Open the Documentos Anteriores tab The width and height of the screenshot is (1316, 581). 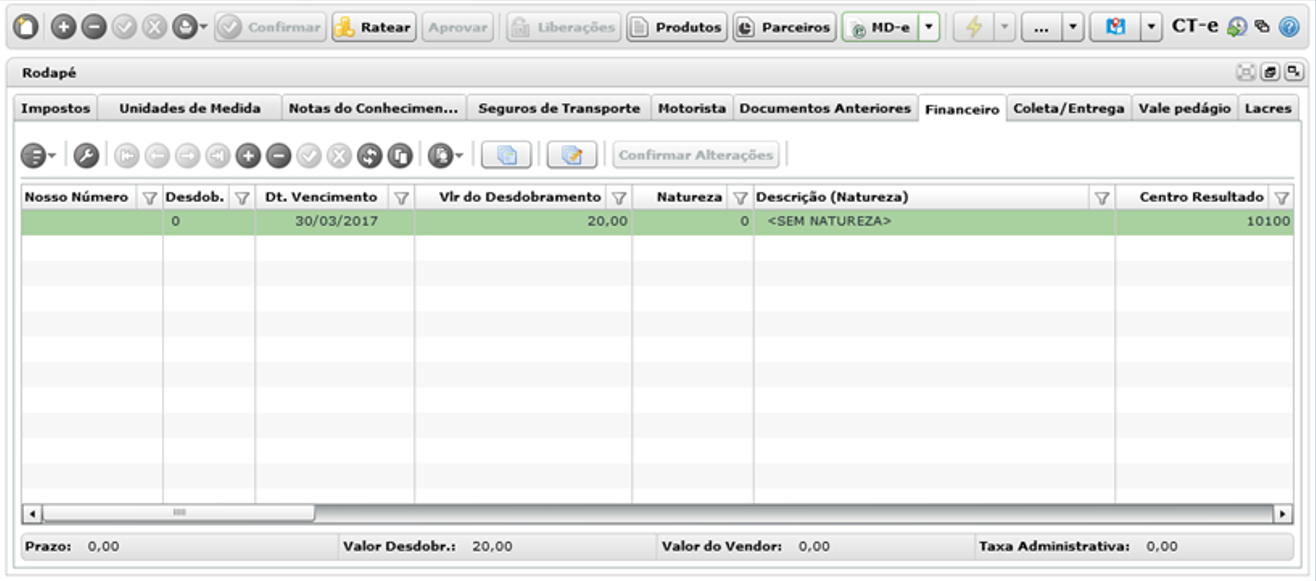(x=825, y=108)
